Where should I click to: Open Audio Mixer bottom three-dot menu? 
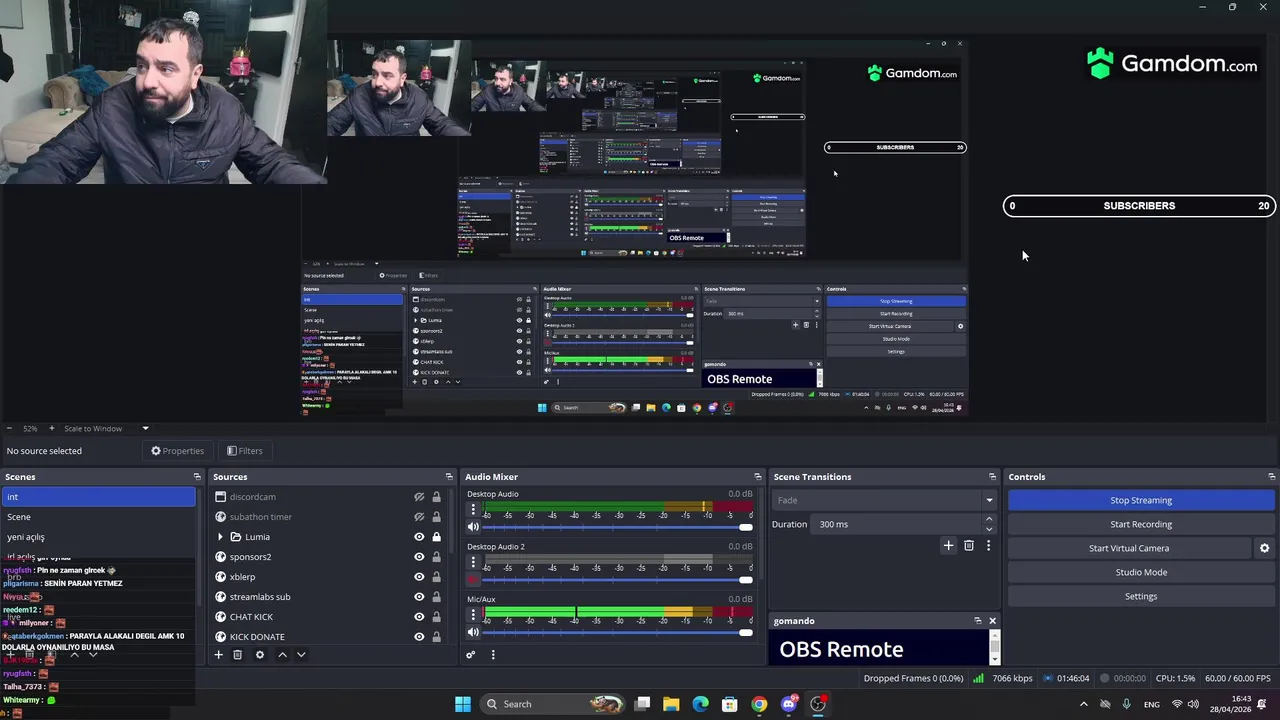[493, 655]
